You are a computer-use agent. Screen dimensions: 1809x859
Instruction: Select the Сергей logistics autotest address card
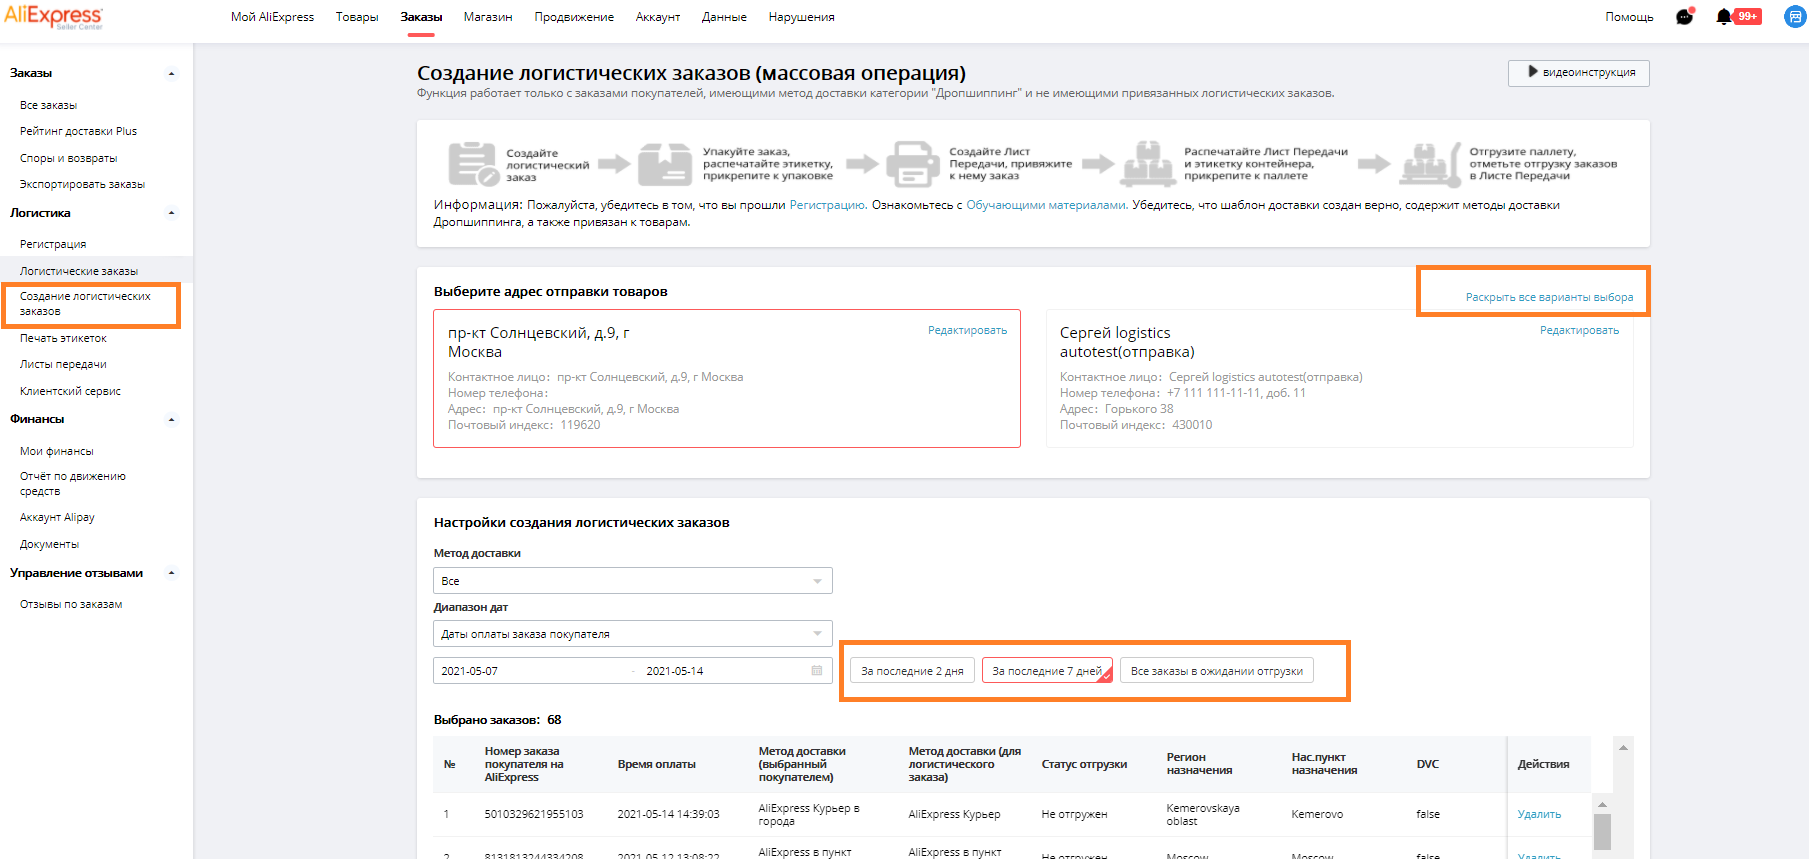click(1340, 378)
